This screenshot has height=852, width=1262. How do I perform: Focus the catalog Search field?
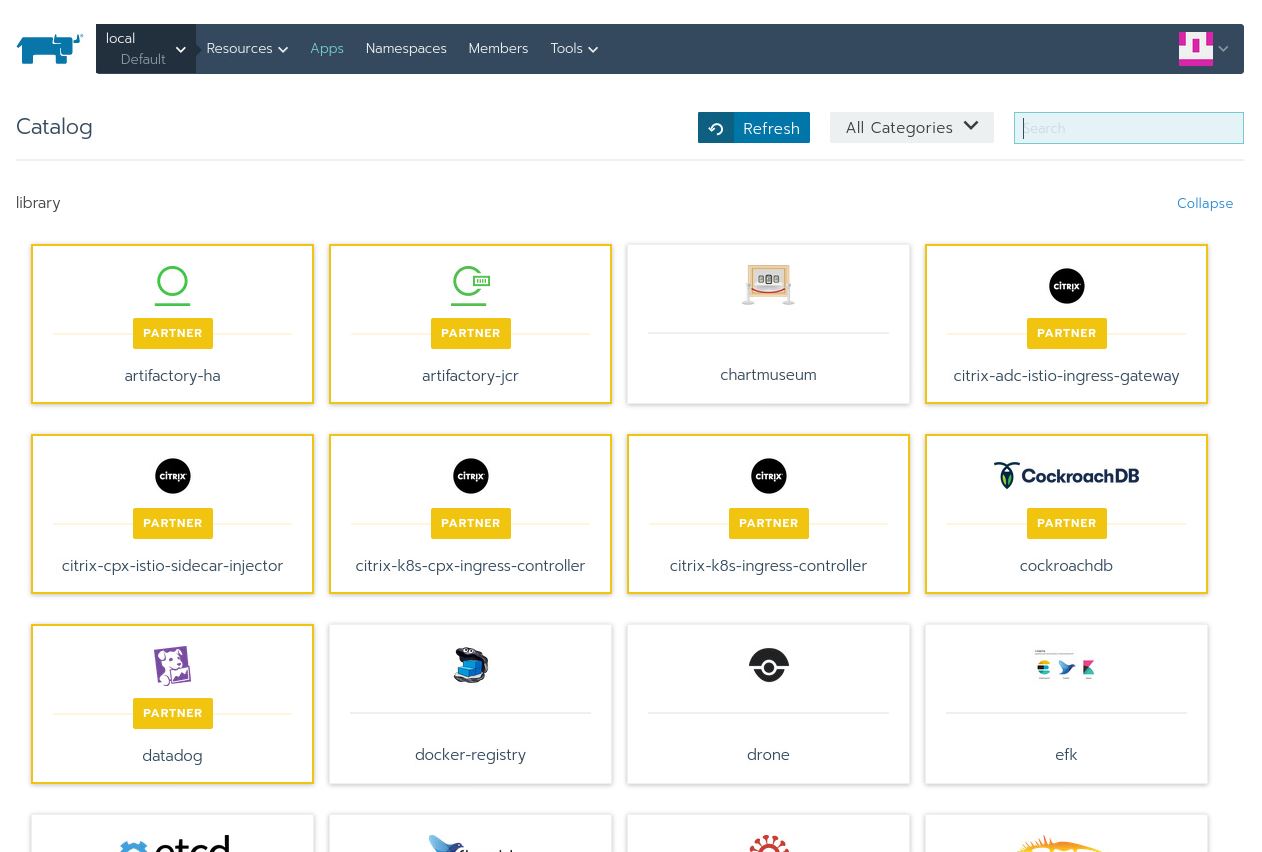coord(1128,128)
